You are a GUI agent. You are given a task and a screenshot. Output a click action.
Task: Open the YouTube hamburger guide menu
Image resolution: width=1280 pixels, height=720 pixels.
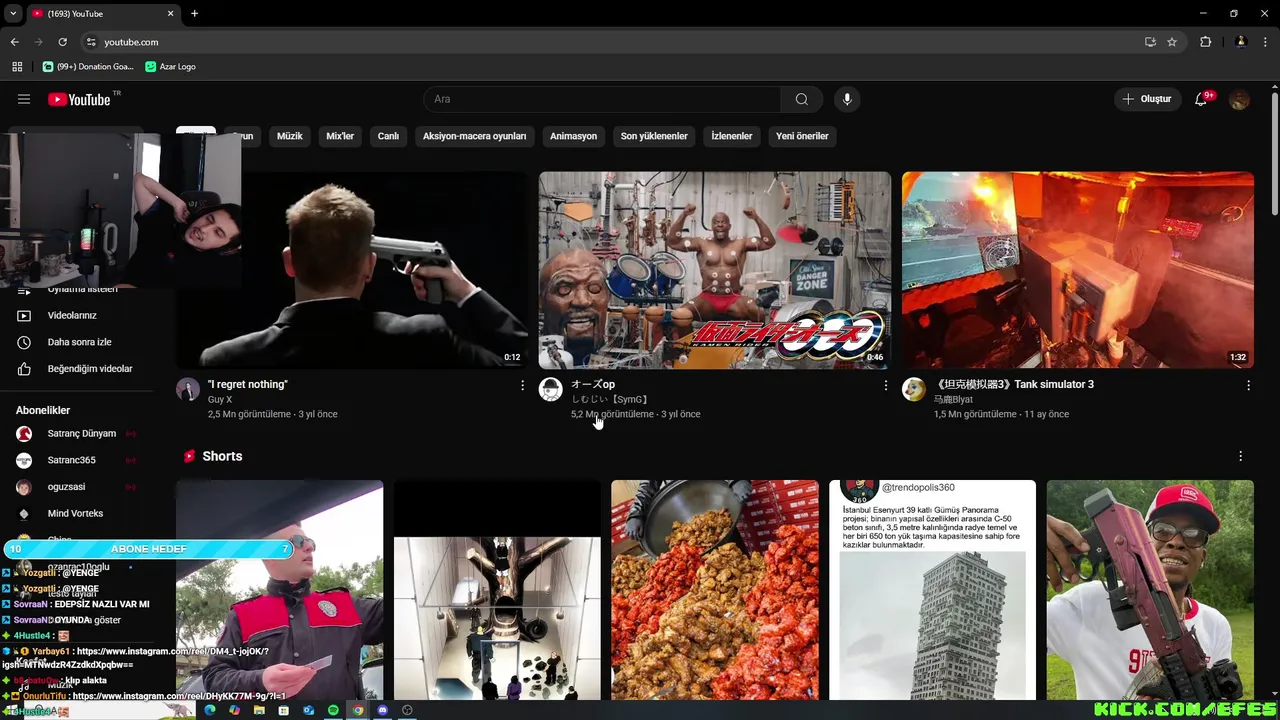point(24,99)
